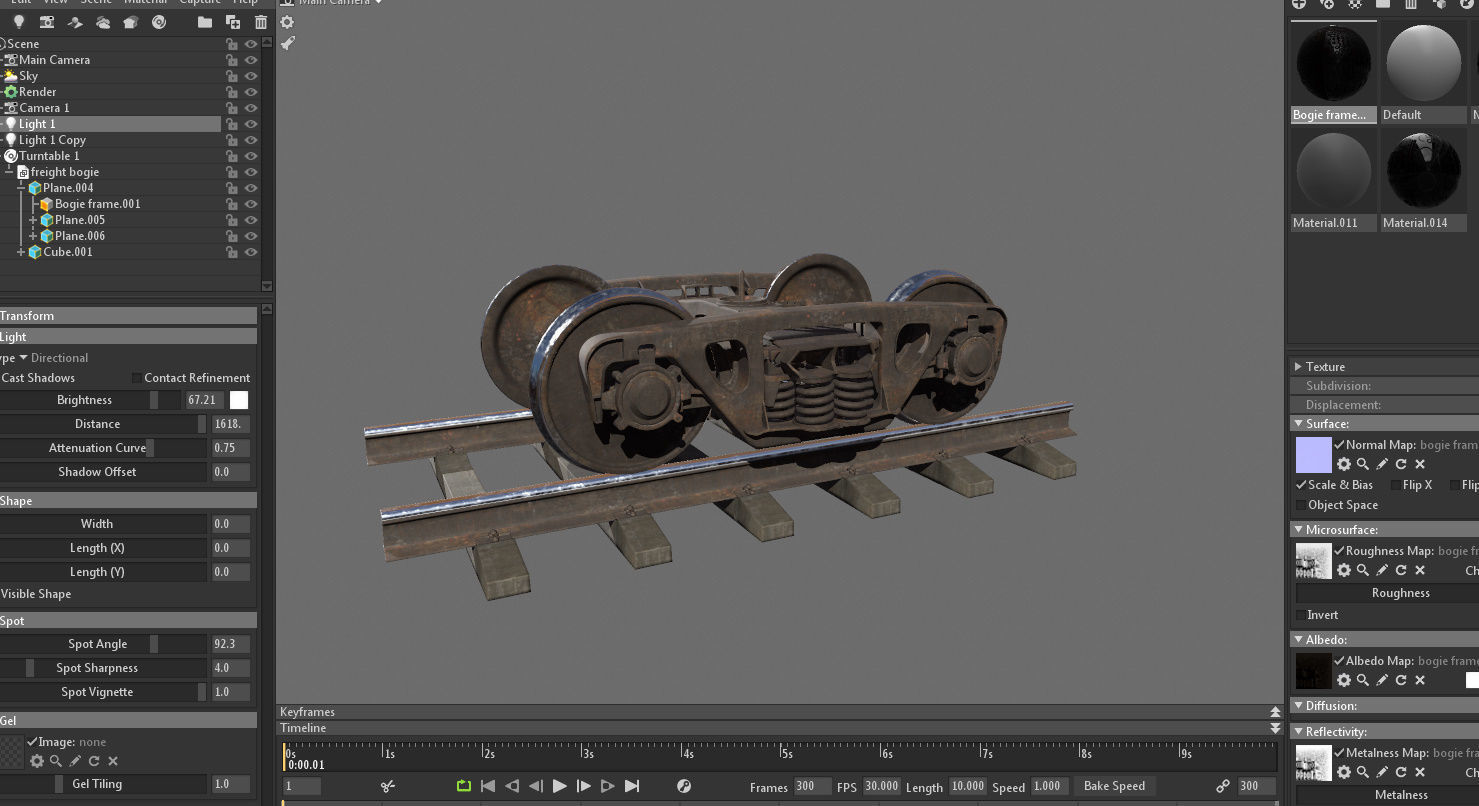Collapse the Albedo section

(1298, 640)
